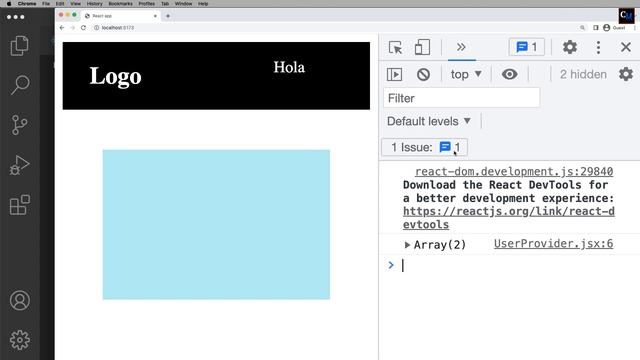640x360 pixels.
Task: Open a new Chrome tab
Action: pos(168,16)
